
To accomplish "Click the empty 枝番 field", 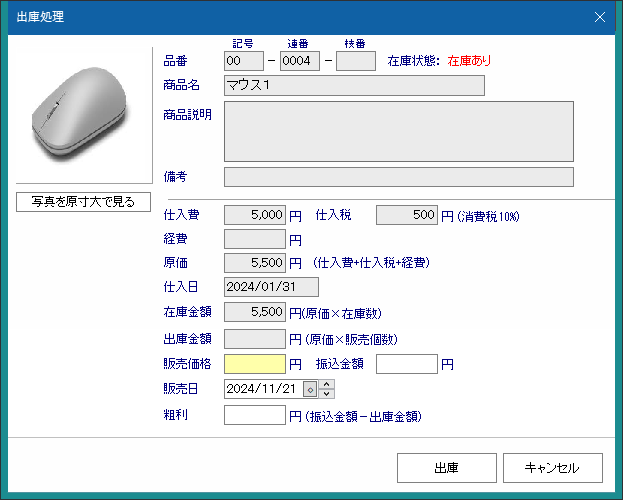I will [x=355, y=61].
